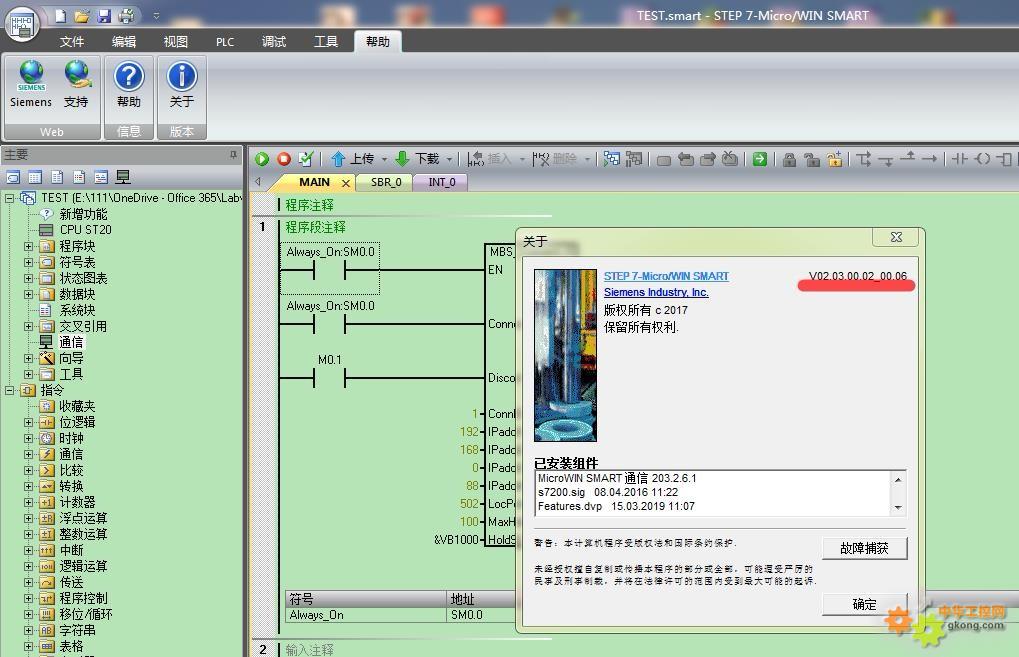Save the project with the floppy icon

point(104,16)
